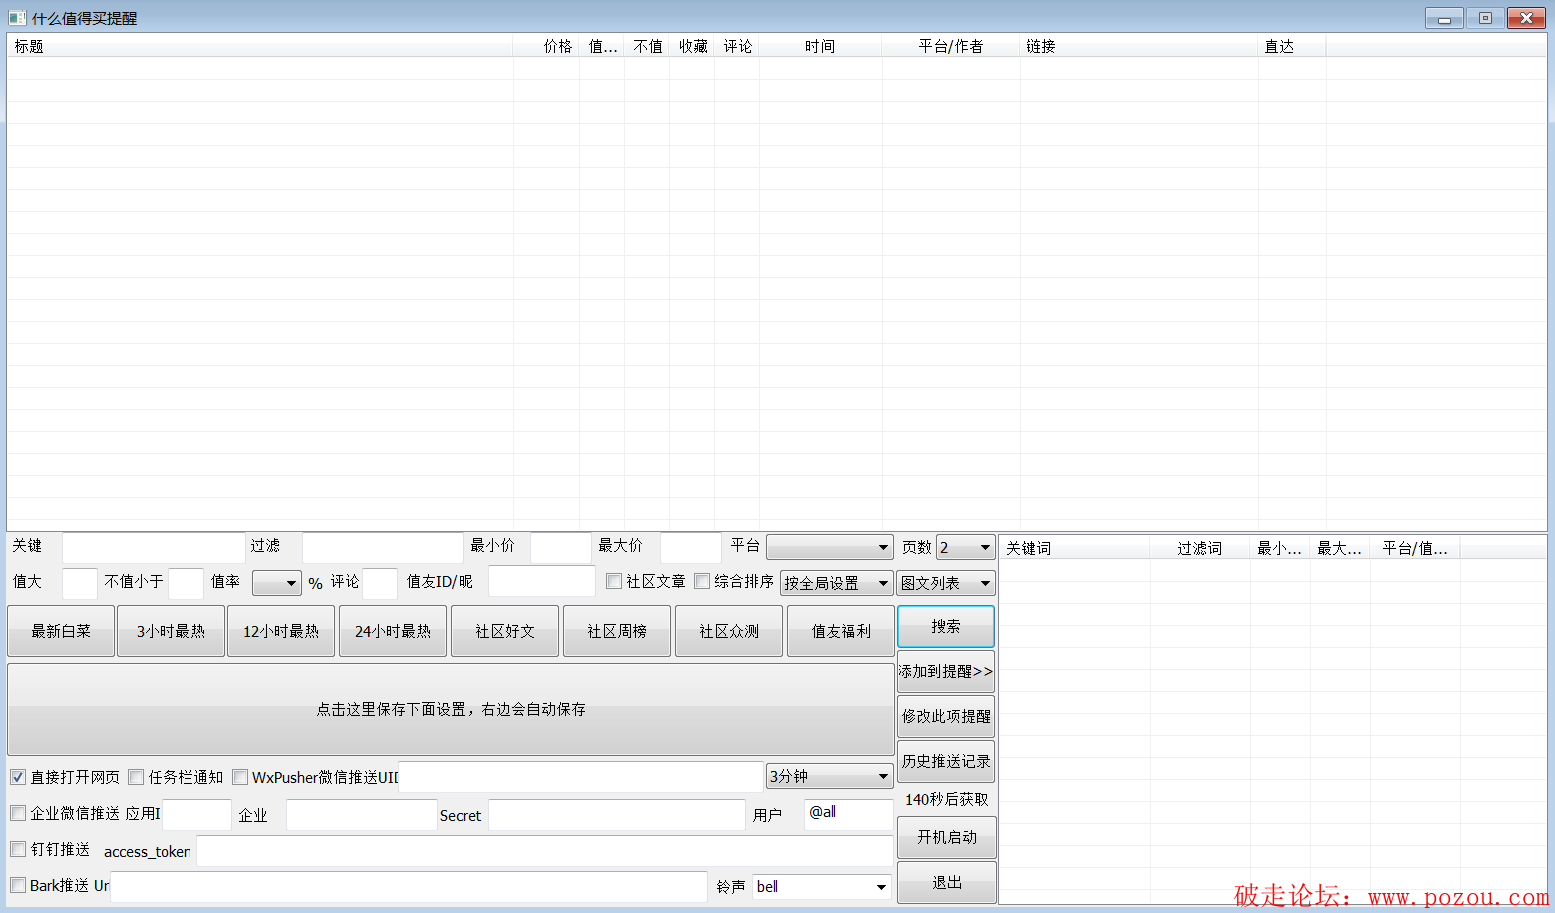Uncheck the 直接打开网页 option
This screenshot has height=913, width=1555.
click(18, 777)
